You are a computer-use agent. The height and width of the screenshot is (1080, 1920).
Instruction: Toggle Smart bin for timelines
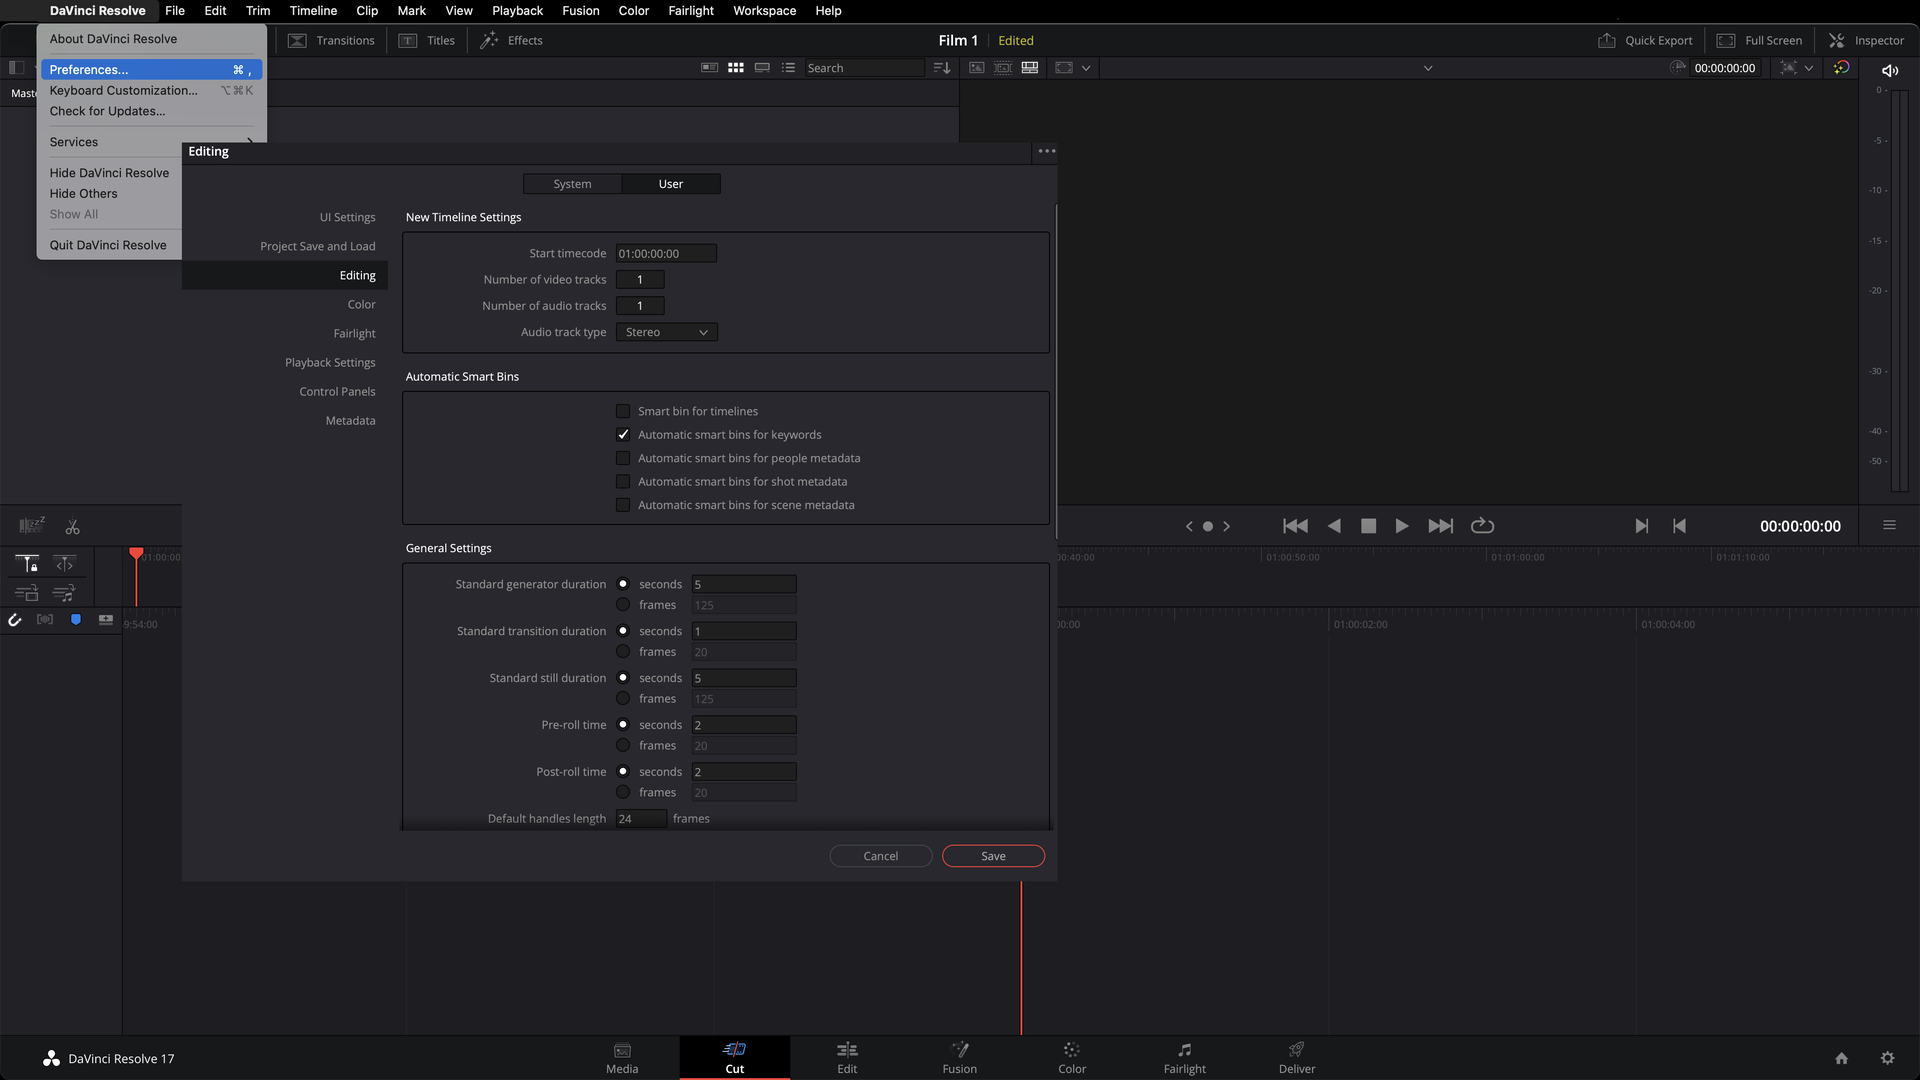coord(622,410)
